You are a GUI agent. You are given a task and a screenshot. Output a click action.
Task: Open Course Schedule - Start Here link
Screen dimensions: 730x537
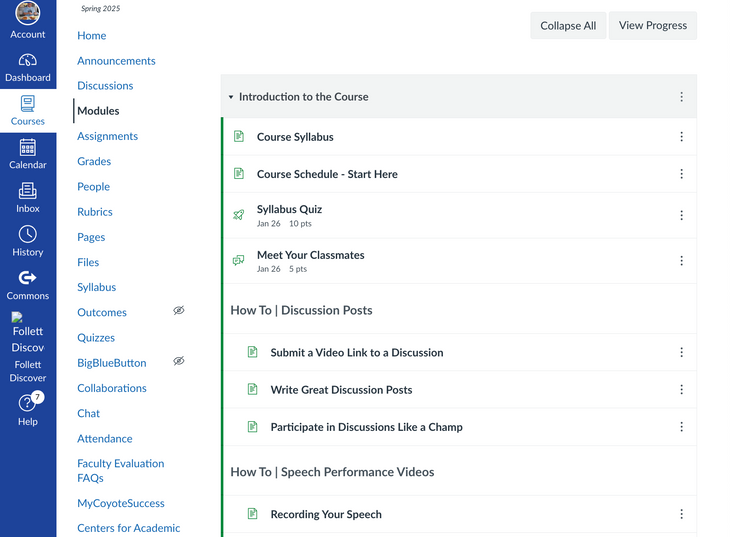click(x=327, y=174)
